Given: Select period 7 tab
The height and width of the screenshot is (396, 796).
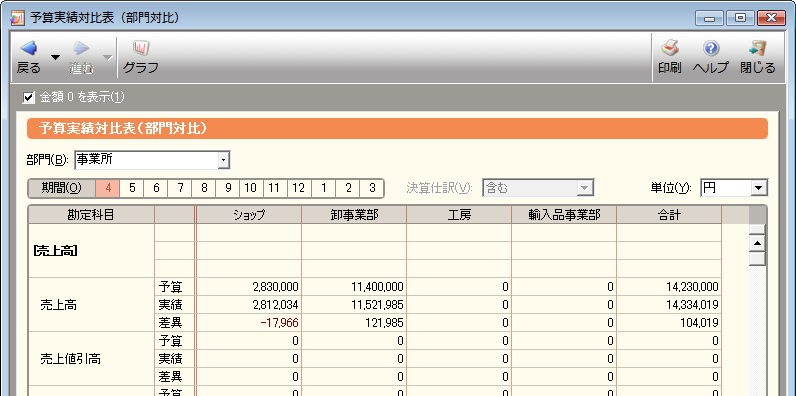Looking at the screenshot, I should click(180, 188).
